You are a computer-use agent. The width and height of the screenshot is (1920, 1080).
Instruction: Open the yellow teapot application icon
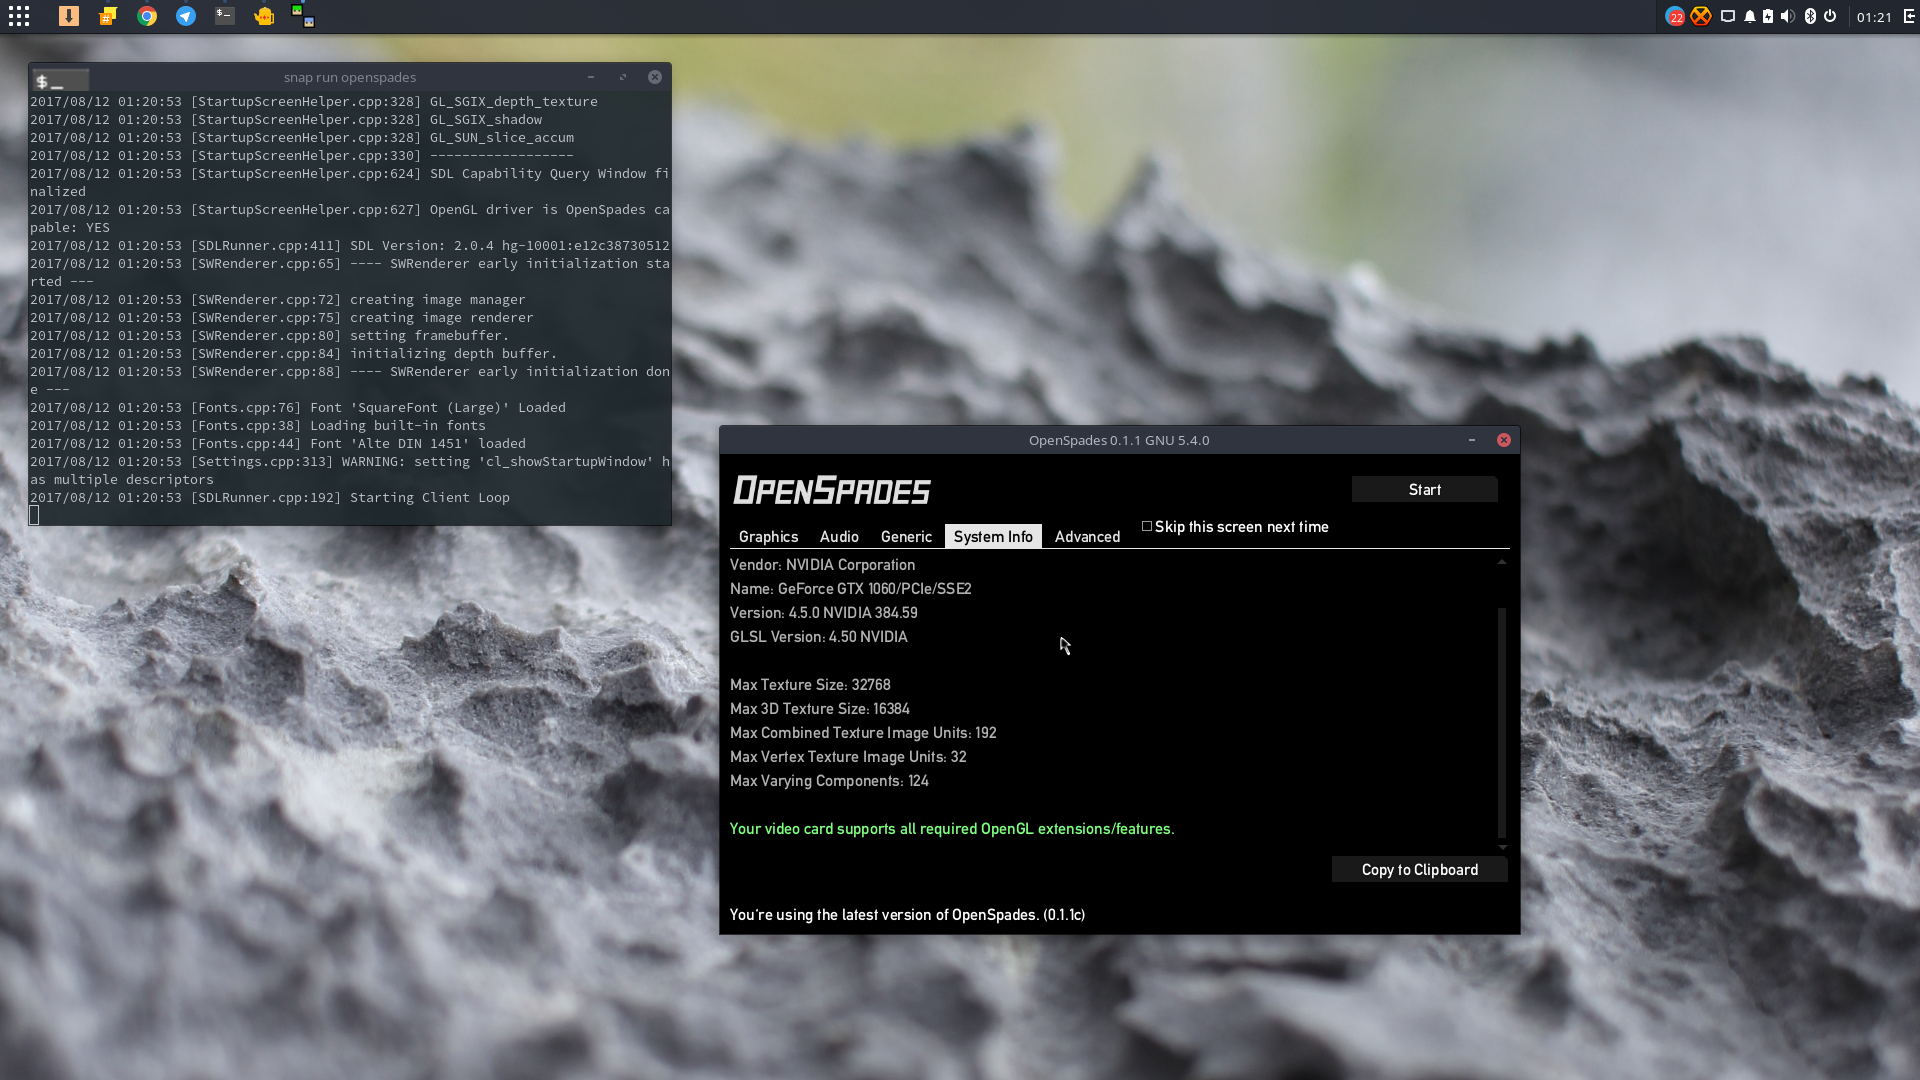point(264,16)
